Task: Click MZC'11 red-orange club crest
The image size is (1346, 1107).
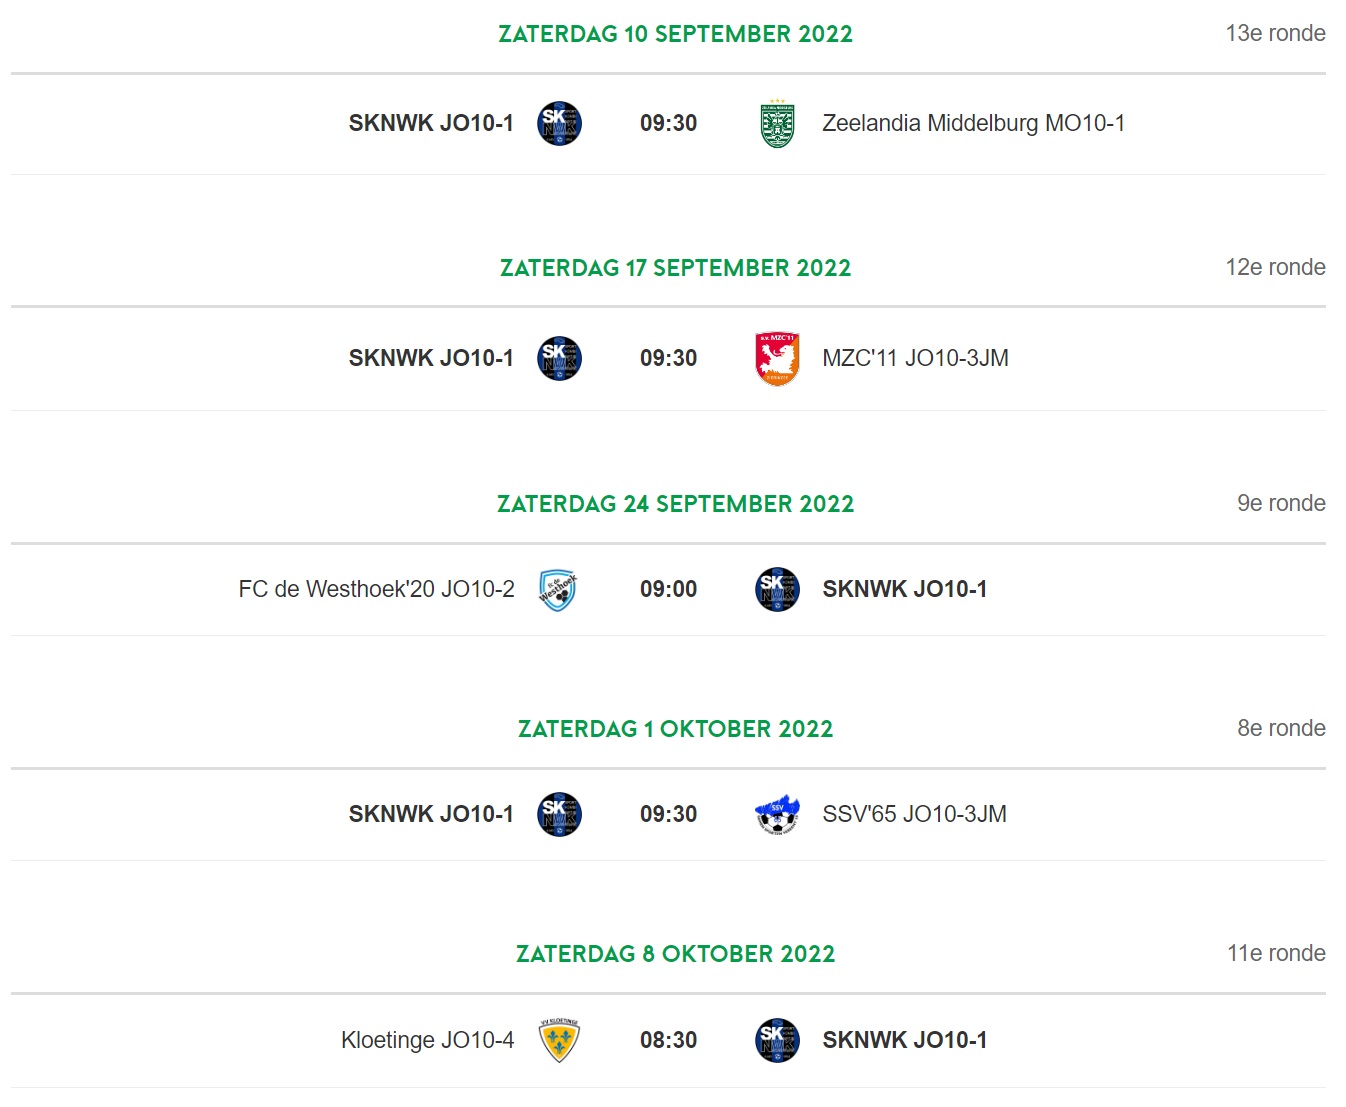Action: (x=777, y=359)
